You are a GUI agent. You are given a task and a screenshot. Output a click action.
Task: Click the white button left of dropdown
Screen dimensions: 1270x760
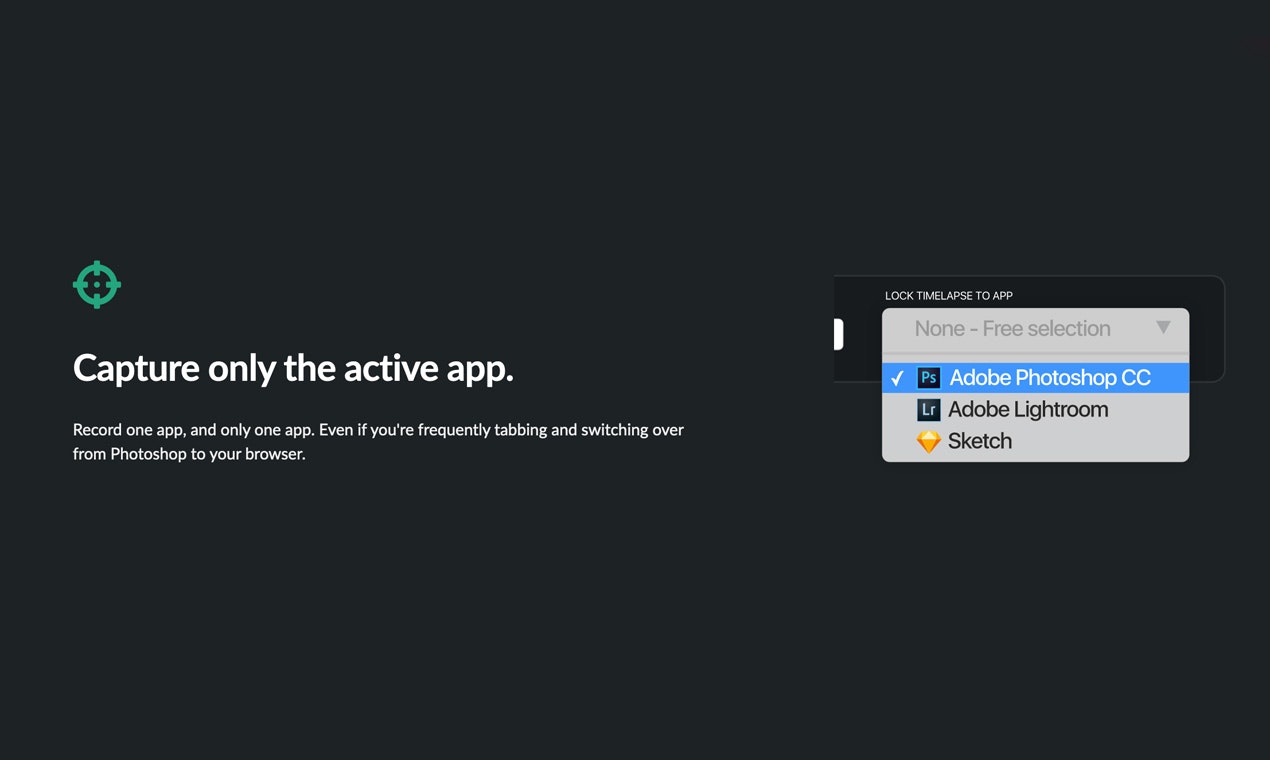tap(838, 334)
